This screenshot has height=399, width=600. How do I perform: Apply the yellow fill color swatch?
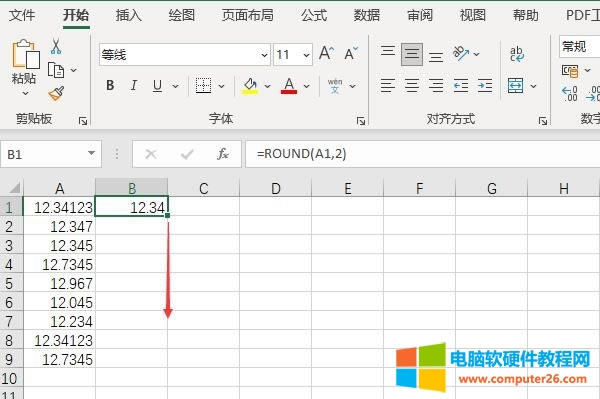[250, 86]
